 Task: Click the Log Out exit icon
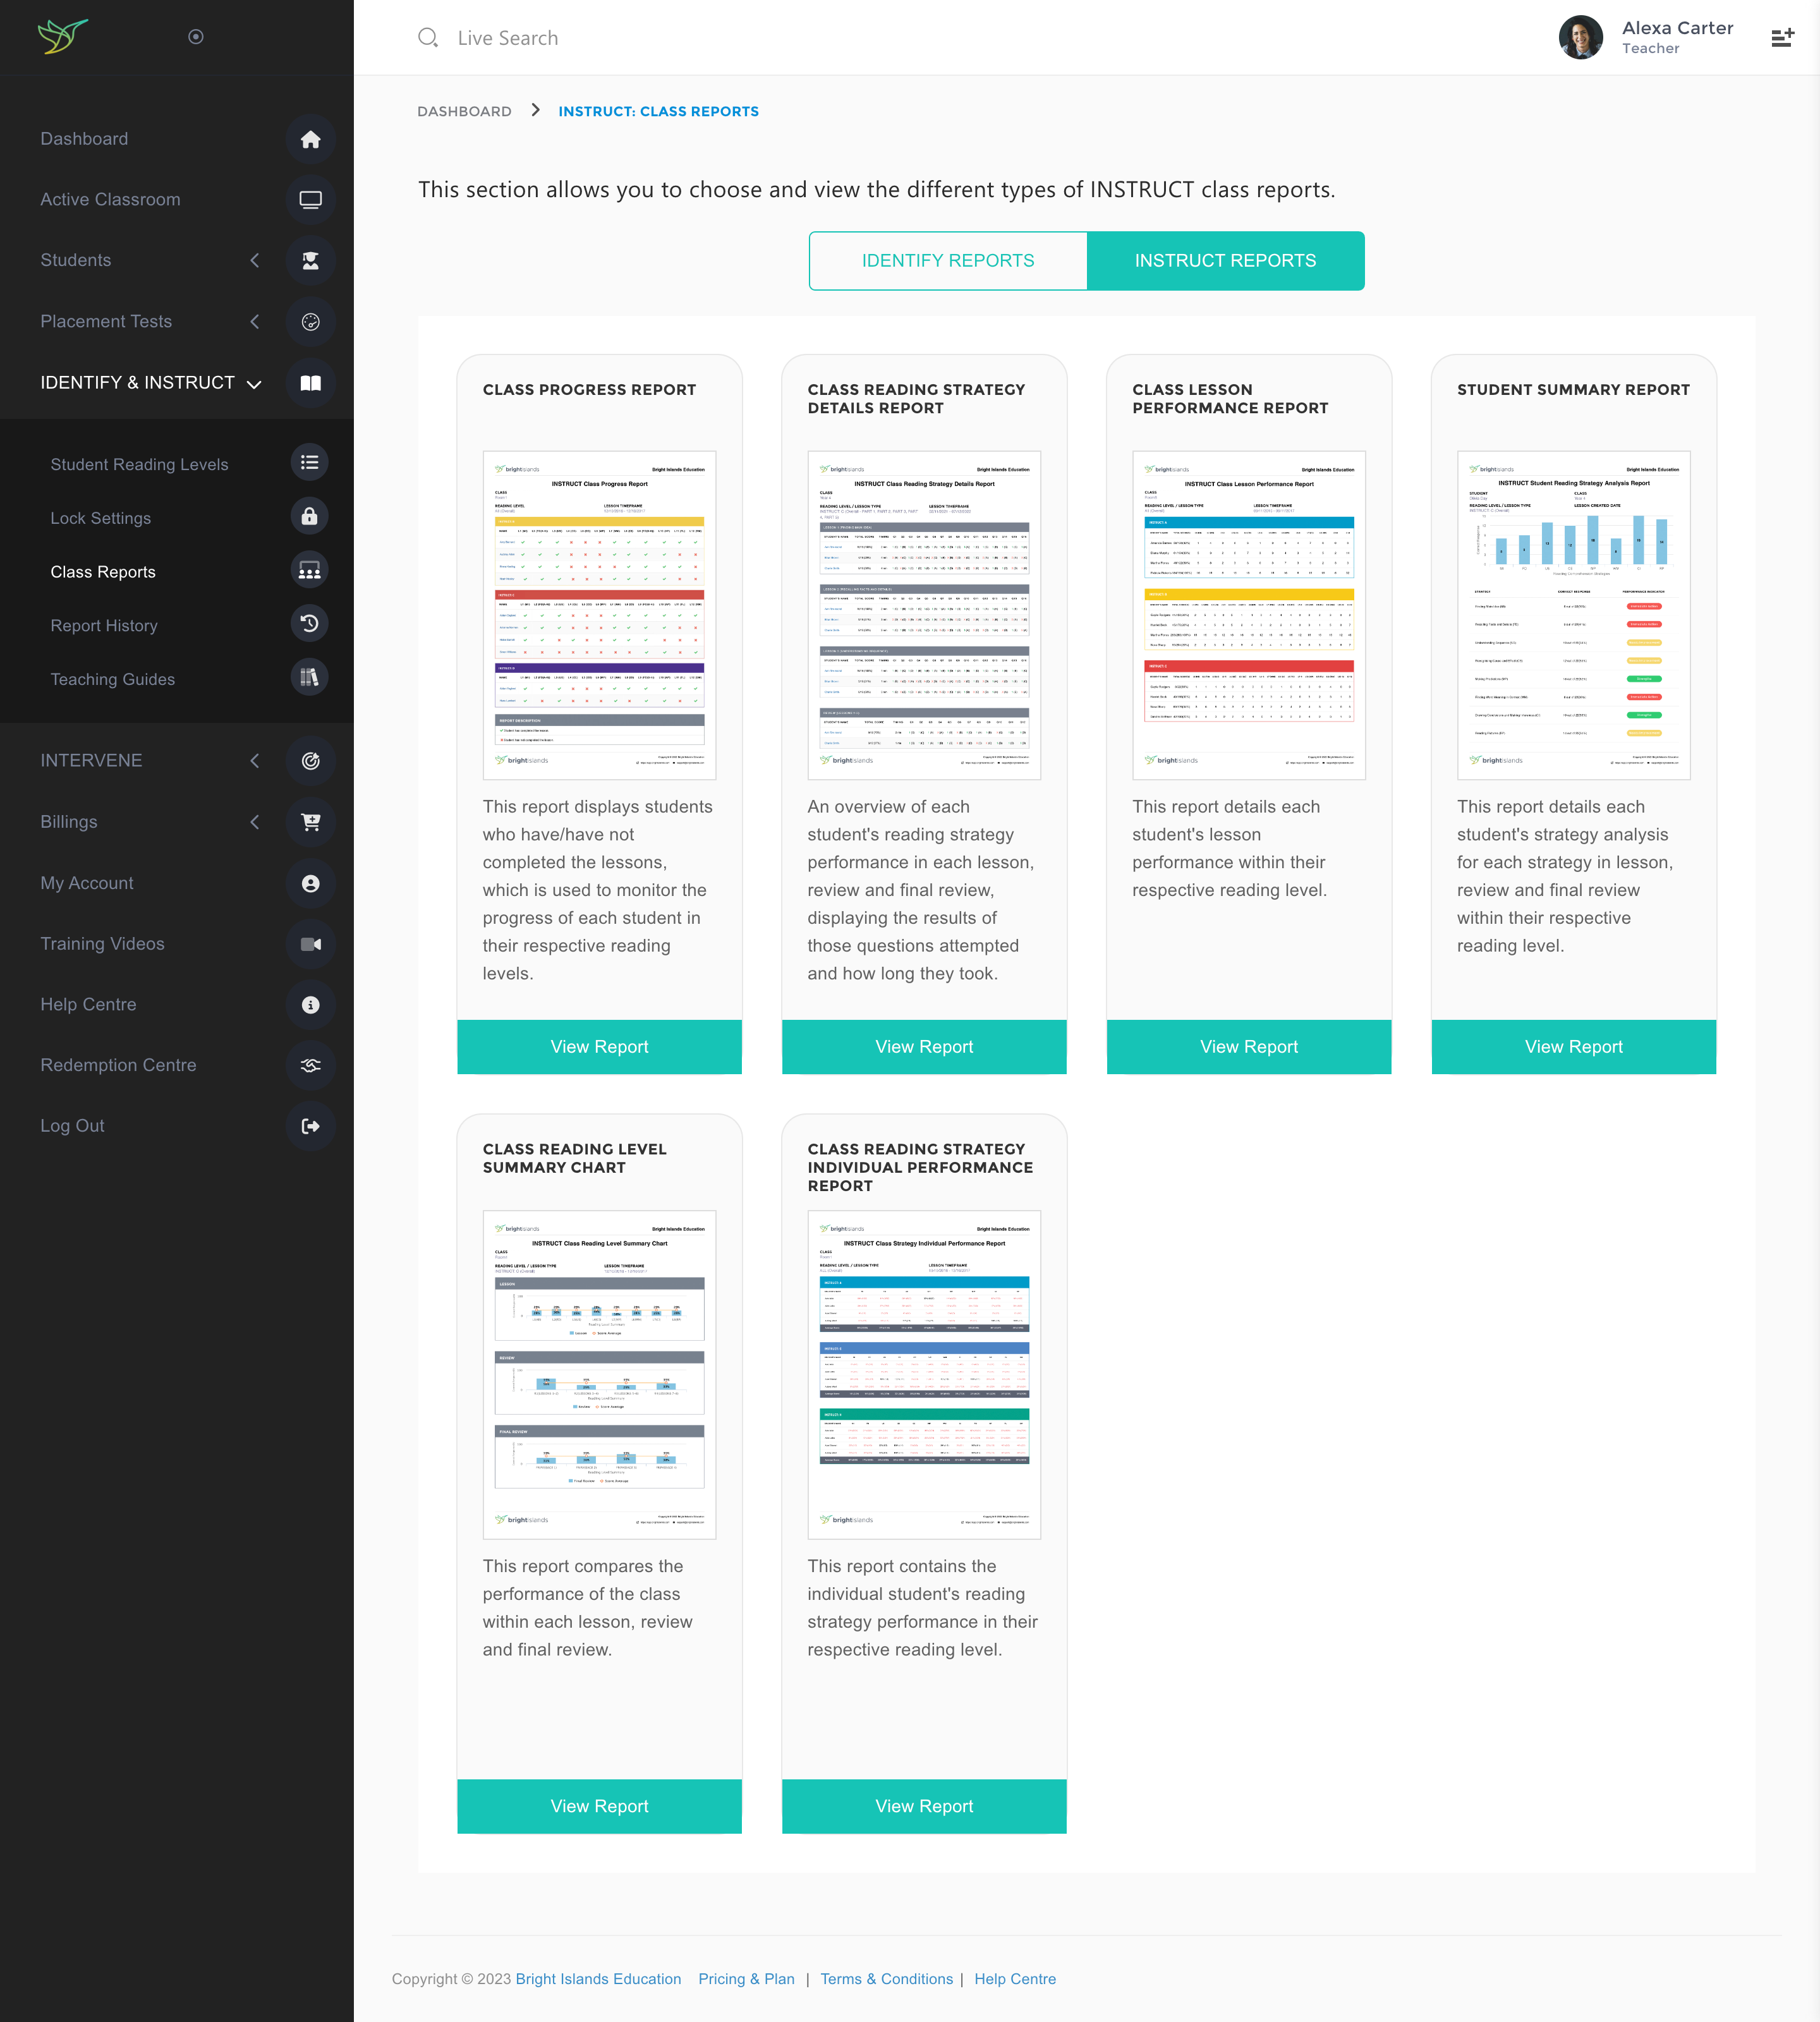pyautogui.click(x=310, y=1126)
